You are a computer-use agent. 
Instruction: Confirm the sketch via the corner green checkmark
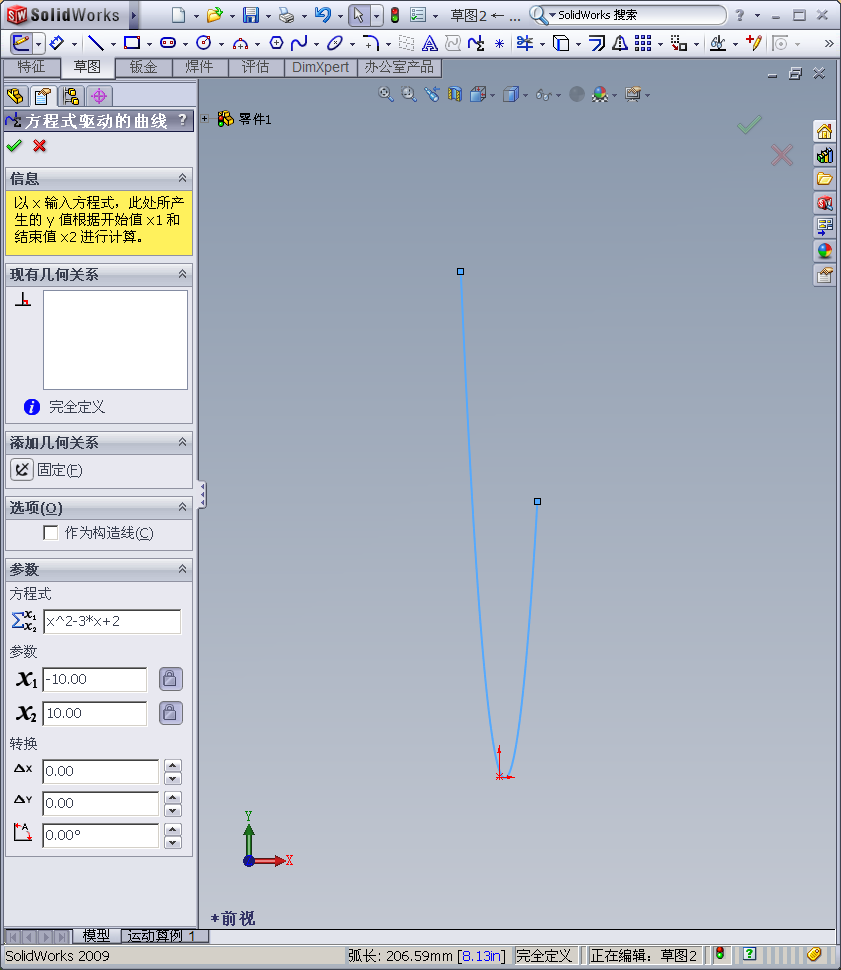749,125
